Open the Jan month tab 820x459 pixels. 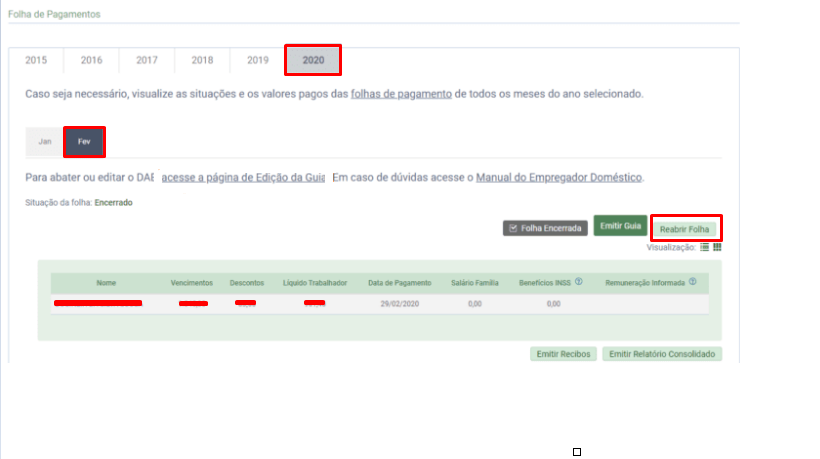45,142
